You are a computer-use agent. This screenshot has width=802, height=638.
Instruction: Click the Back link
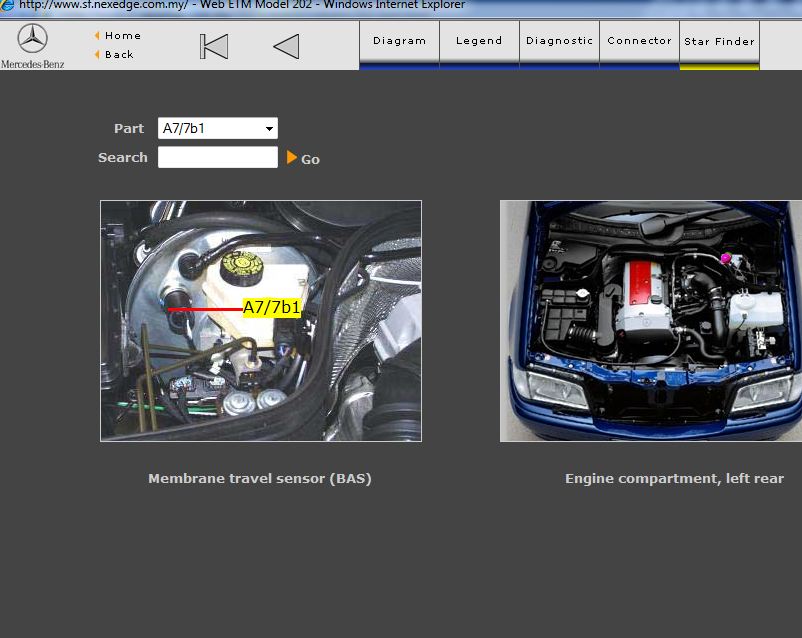(x=119, y=55)
